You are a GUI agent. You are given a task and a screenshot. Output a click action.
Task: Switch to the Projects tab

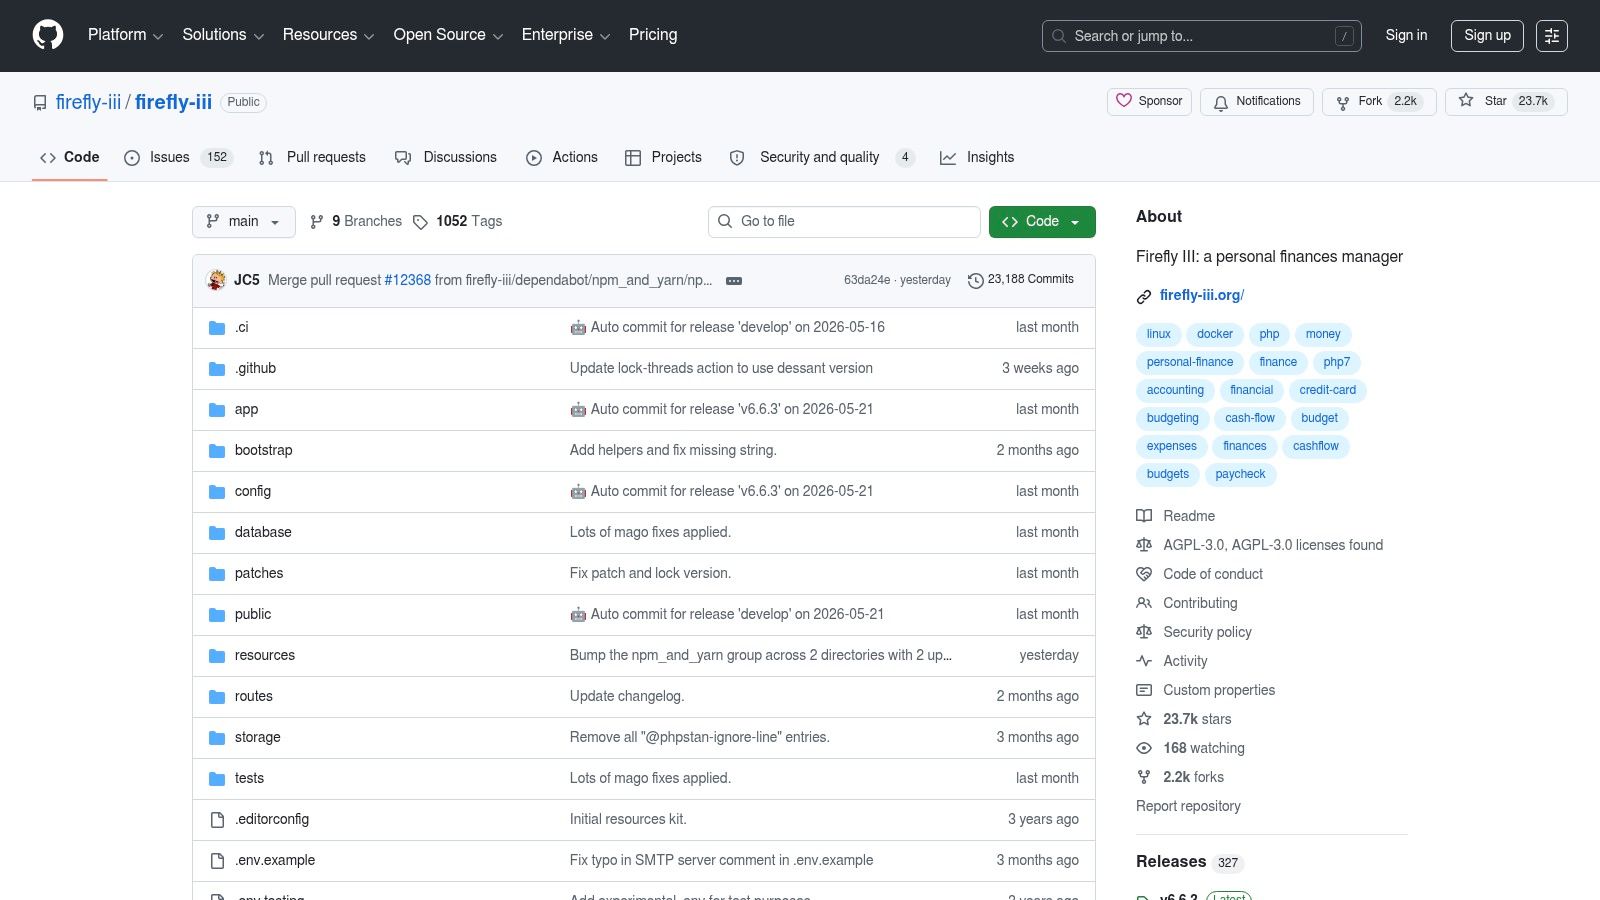[663, 157]
